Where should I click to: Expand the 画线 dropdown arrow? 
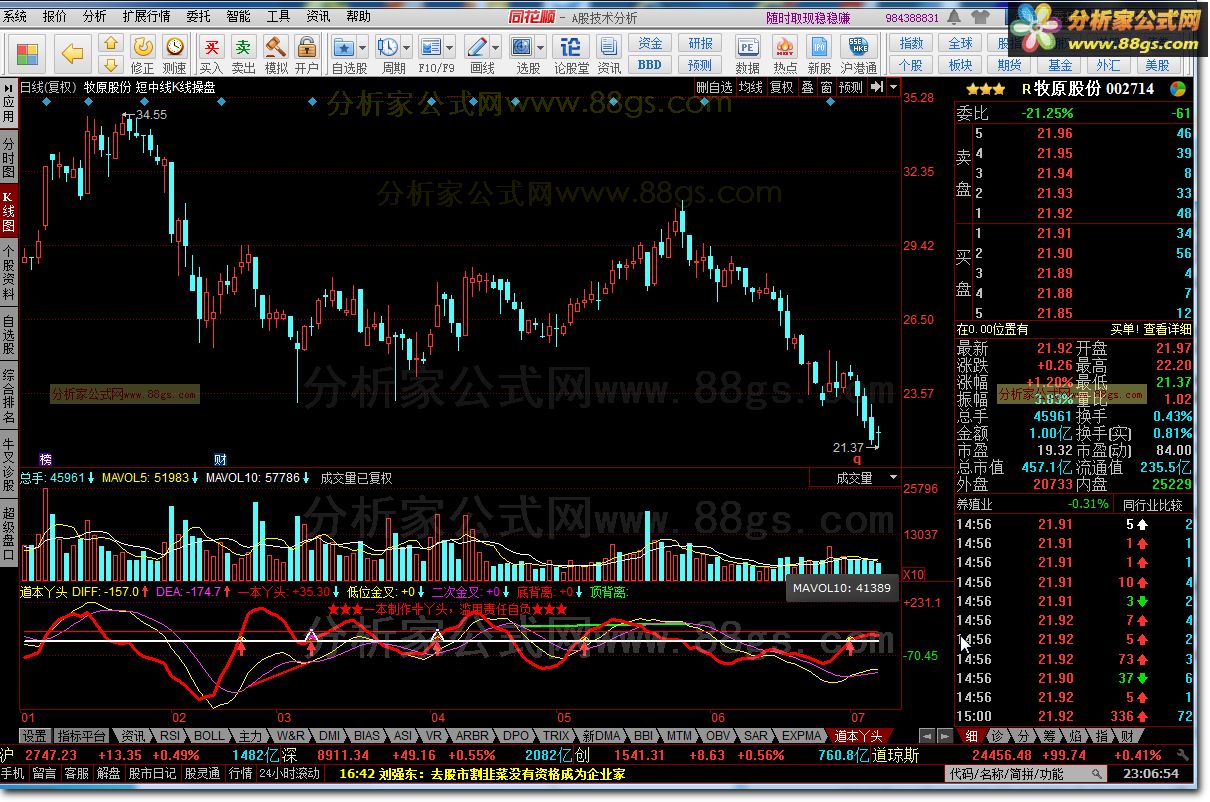496,48
